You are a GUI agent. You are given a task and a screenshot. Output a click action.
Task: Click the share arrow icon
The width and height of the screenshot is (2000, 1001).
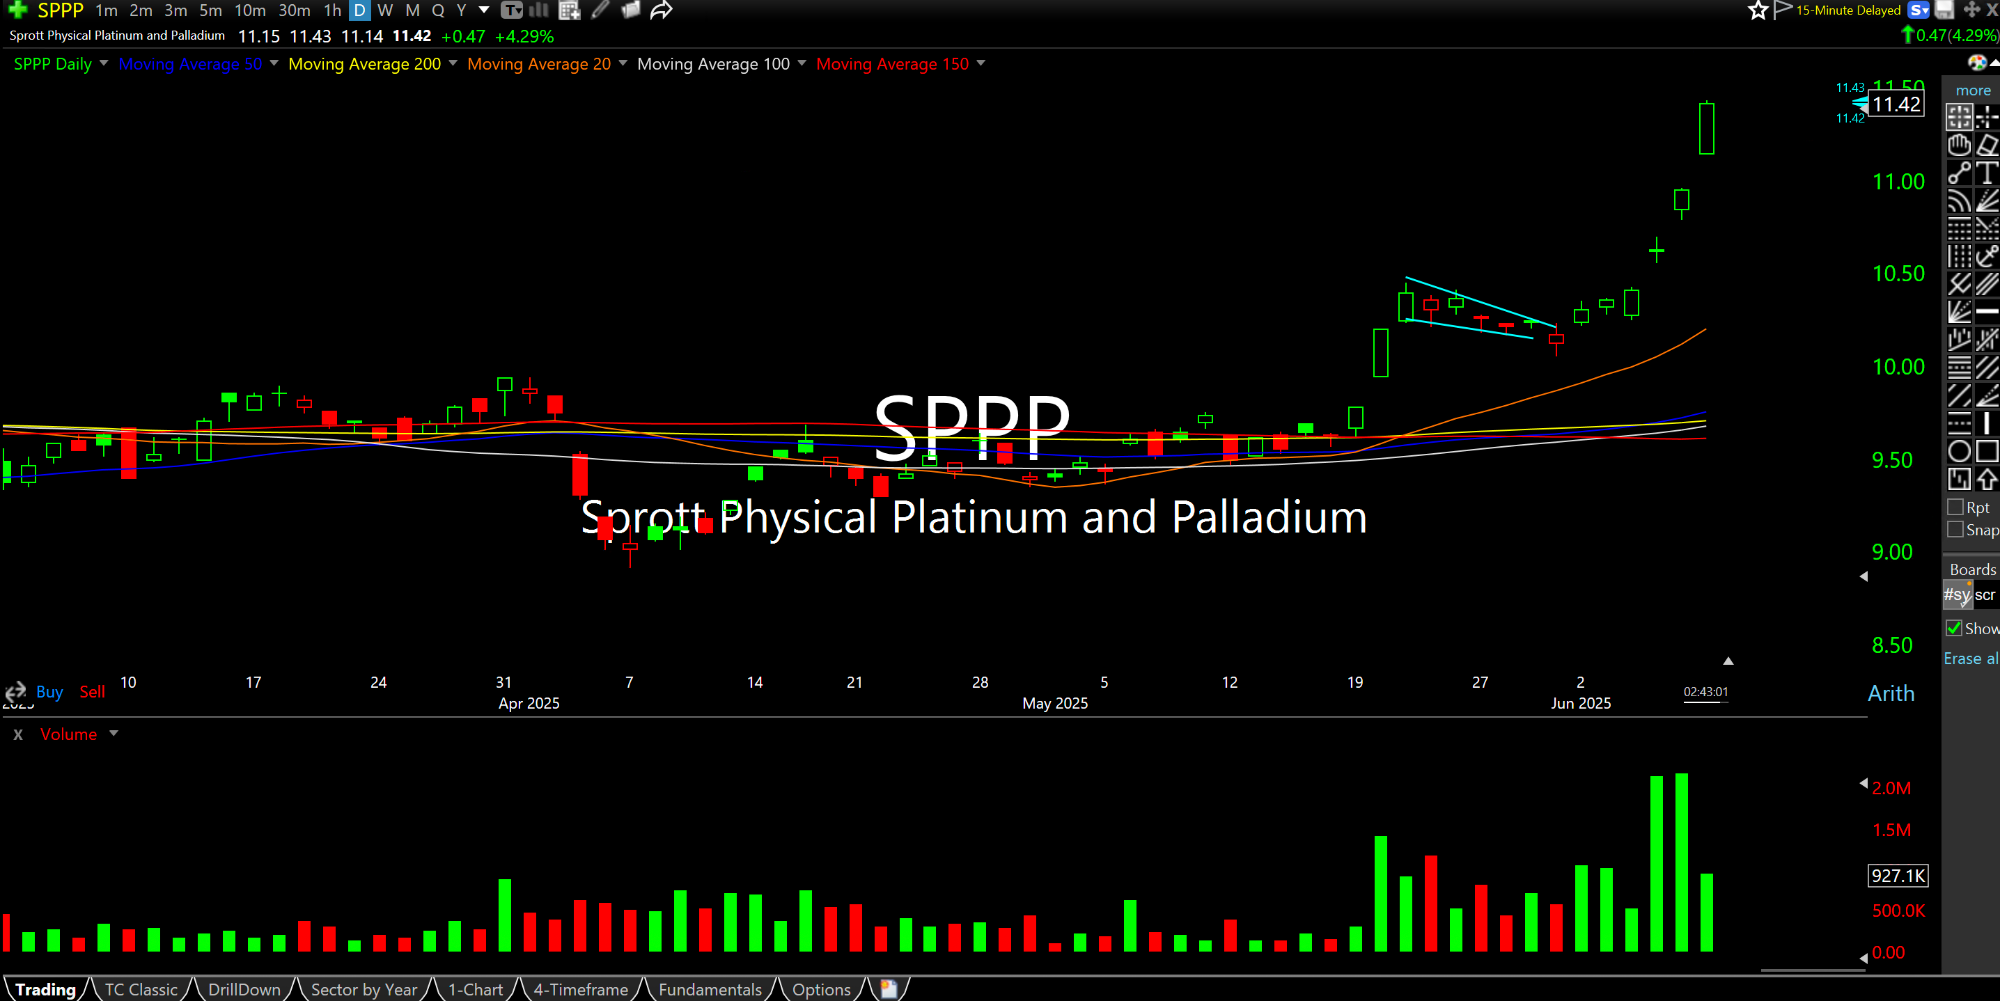pyautogui.click(x=661, y=10)
